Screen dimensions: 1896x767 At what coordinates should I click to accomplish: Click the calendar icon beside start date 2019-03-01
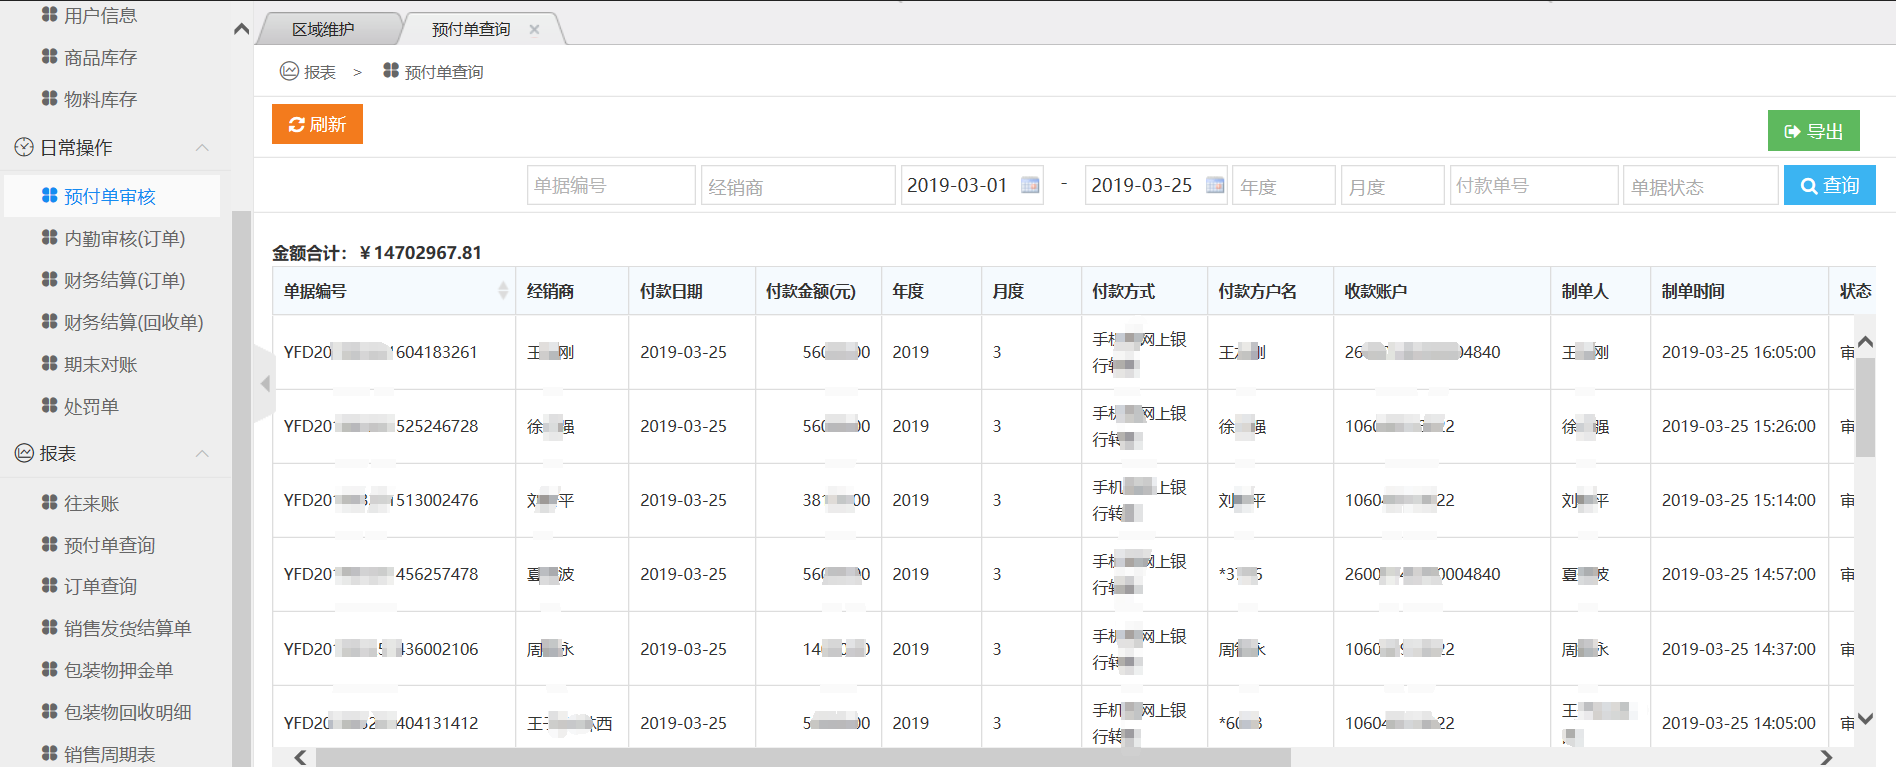pos(1029,185)
